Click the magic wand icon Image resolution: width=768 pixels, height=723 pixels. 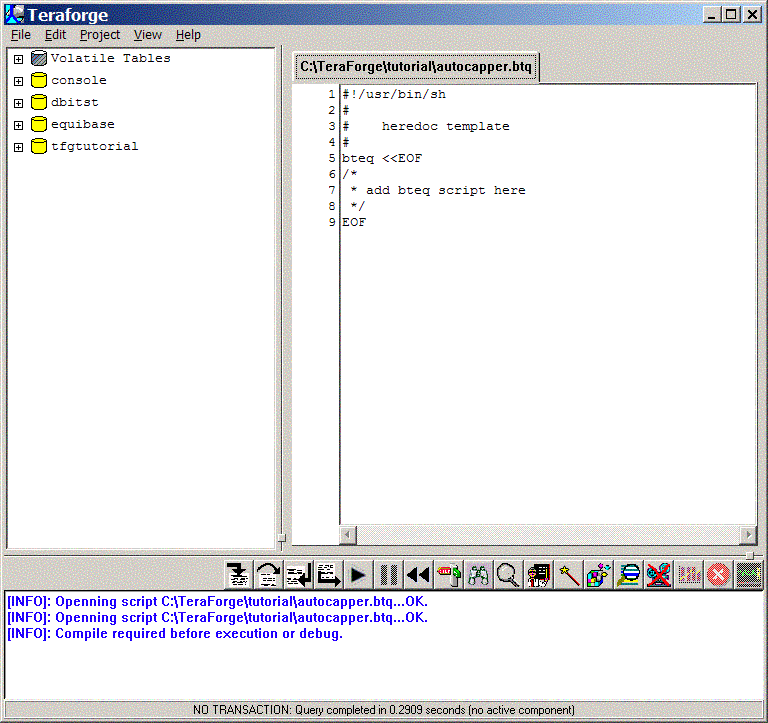point(569,575)
